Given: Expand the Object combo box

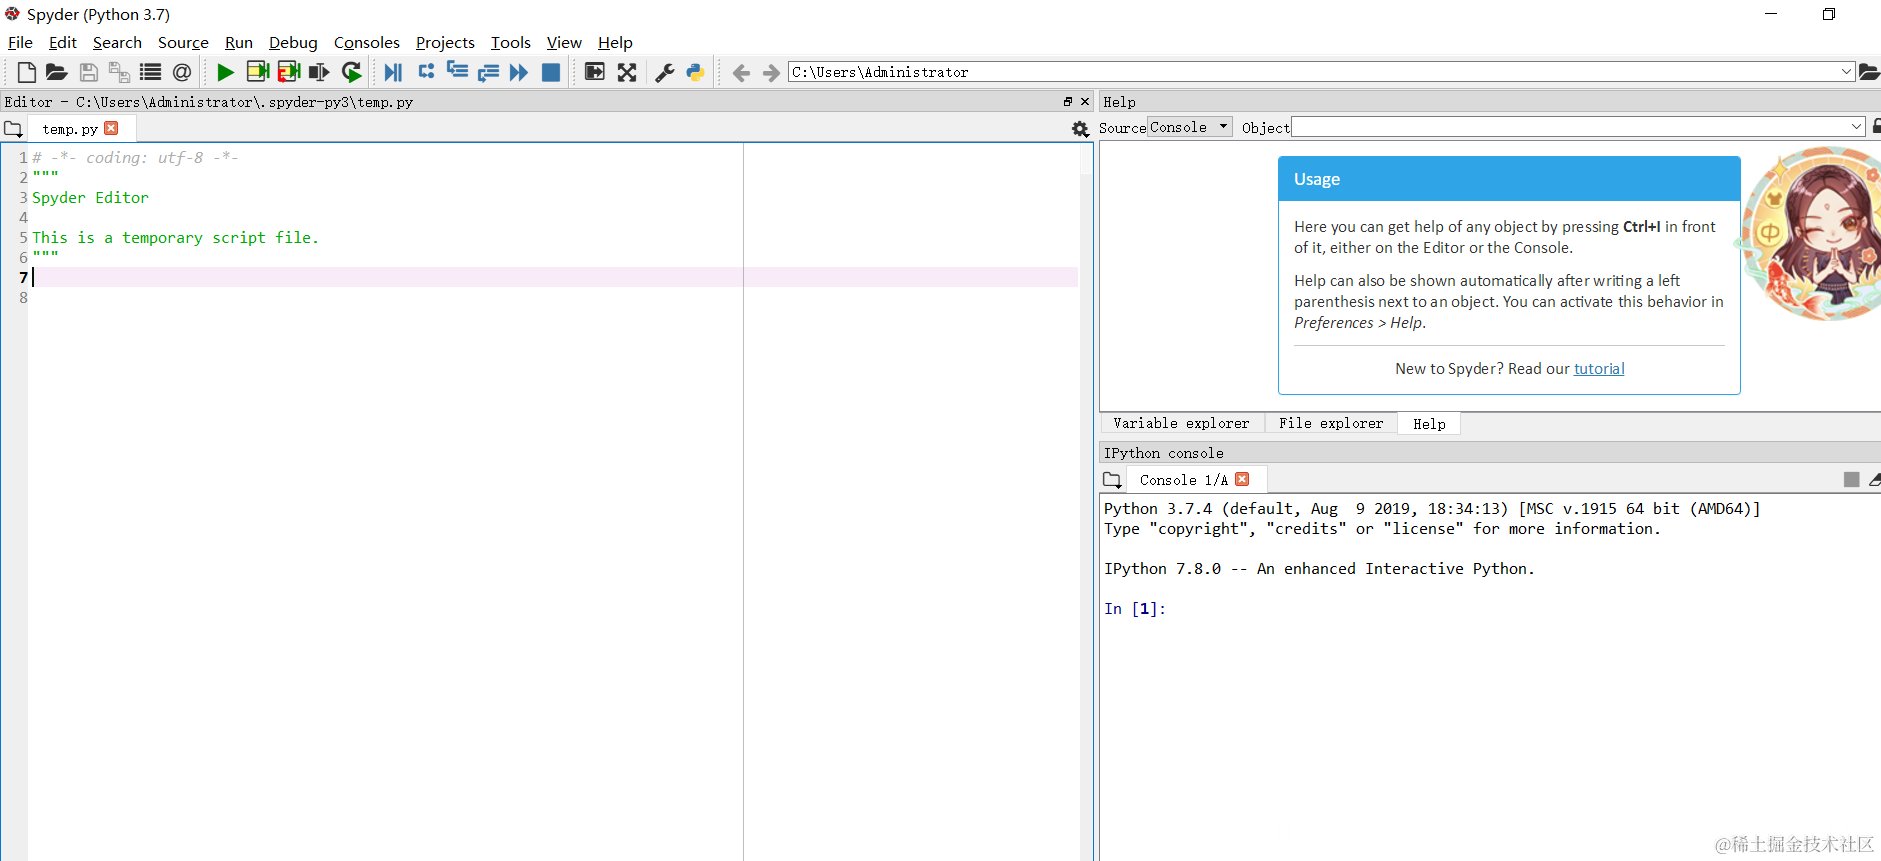Looking at the screenshot, I should point(1857,127).
